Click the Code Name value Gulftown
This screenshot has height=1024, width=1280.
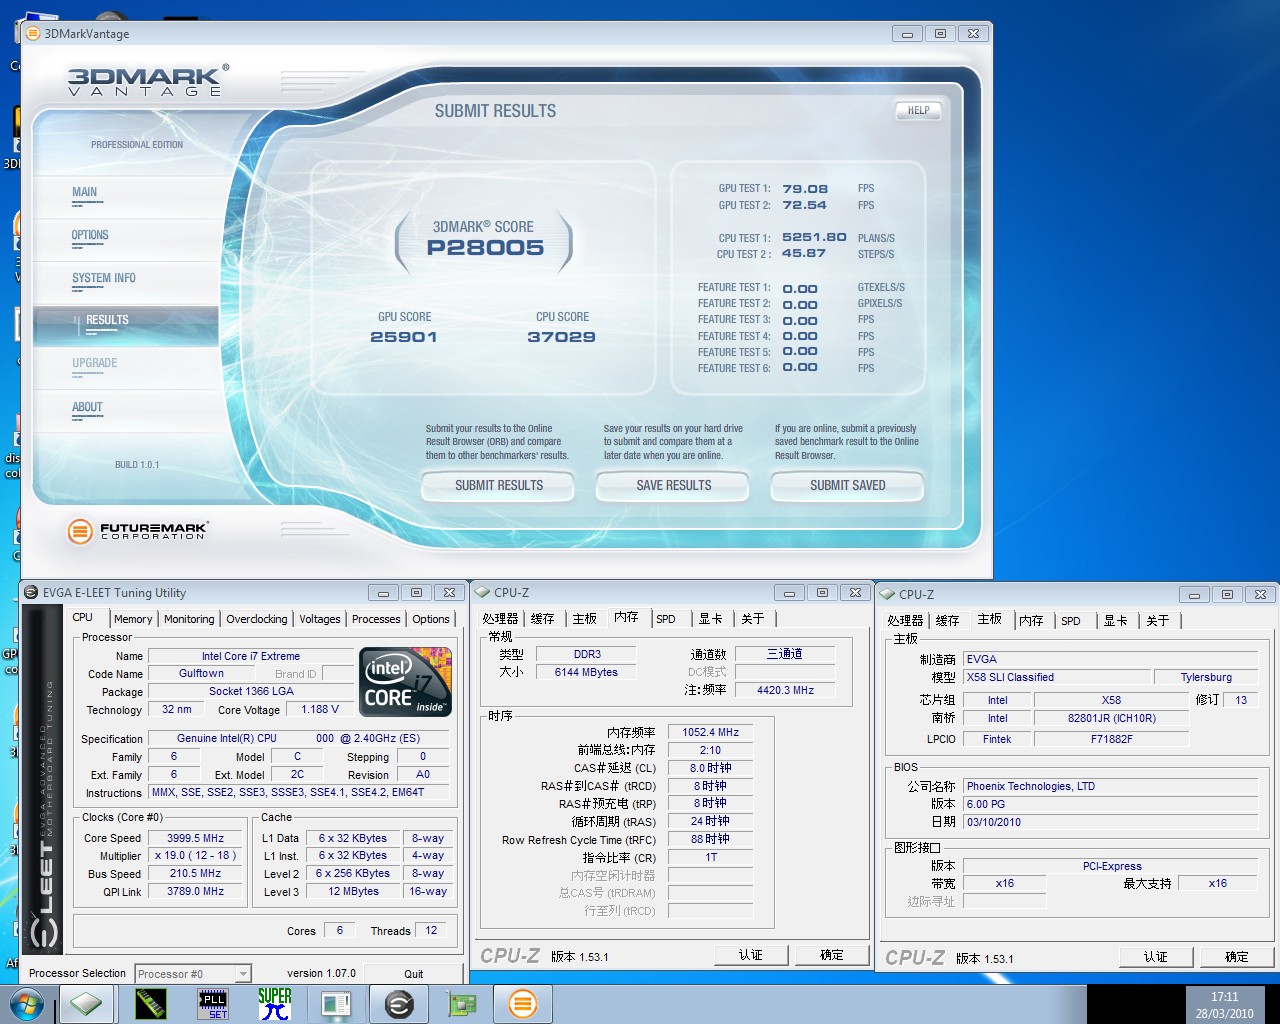[x=201, y=673]
